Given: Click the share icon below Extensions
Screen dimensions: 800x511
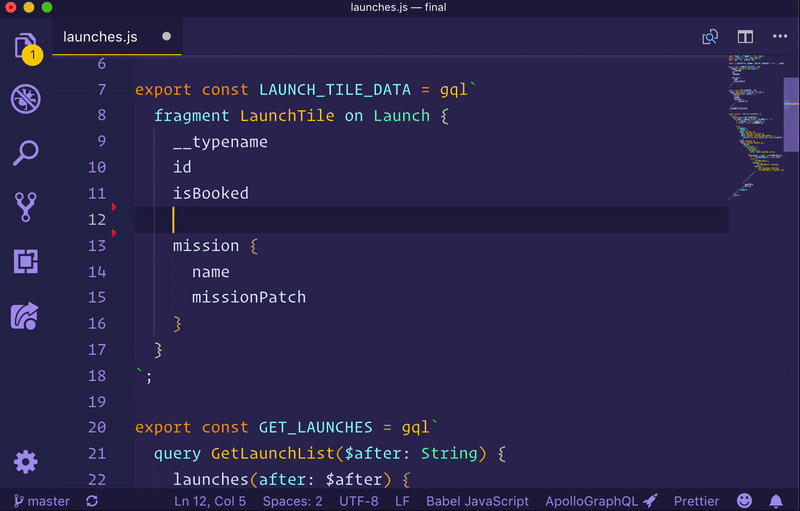Looking at the screenshot, I should [26, 316].
